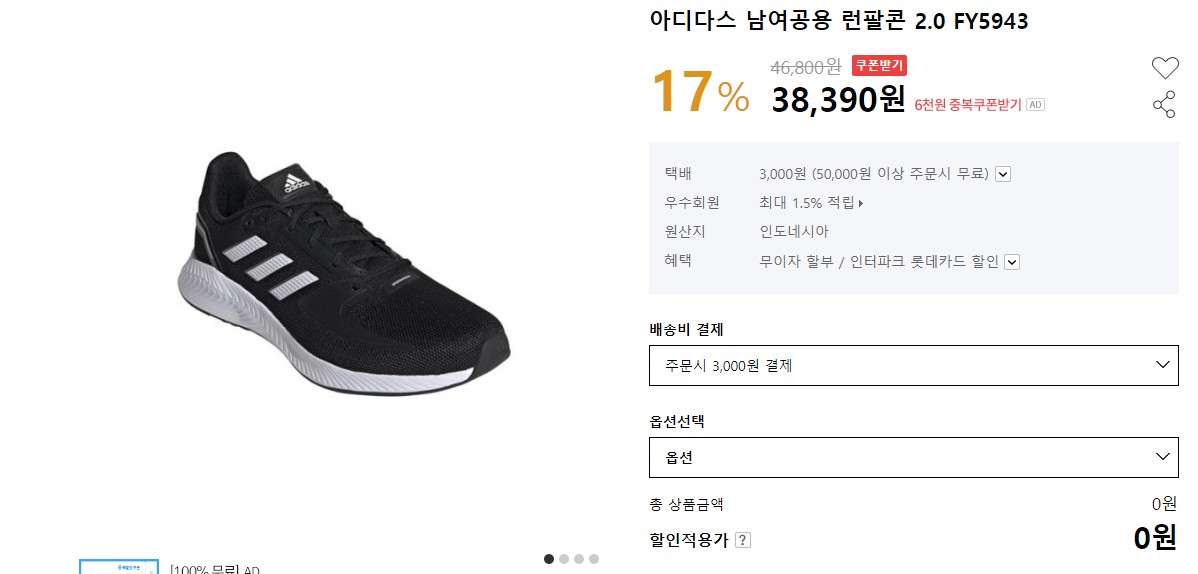Select the first image carousel dot

coord(549,559)
